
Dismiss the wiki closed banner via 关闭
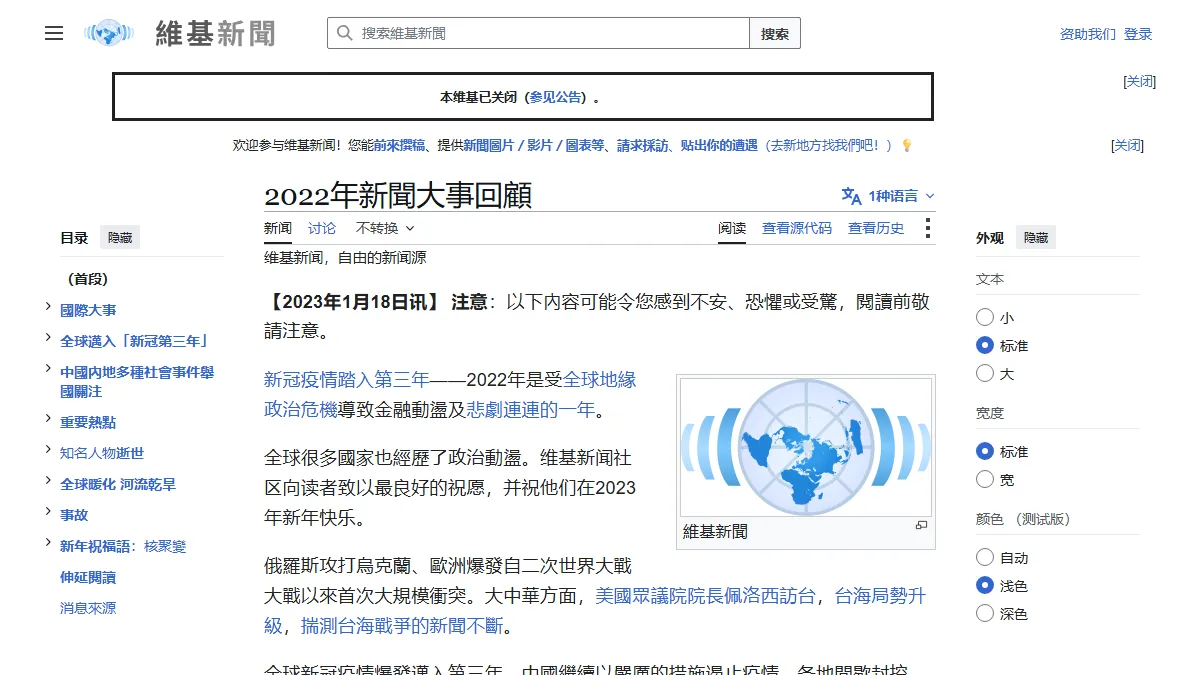(1140, 81)
